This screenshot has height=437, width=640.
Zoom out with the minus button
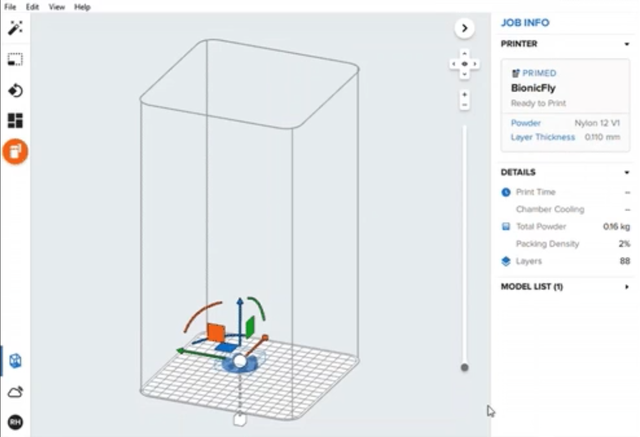[464, 105]
